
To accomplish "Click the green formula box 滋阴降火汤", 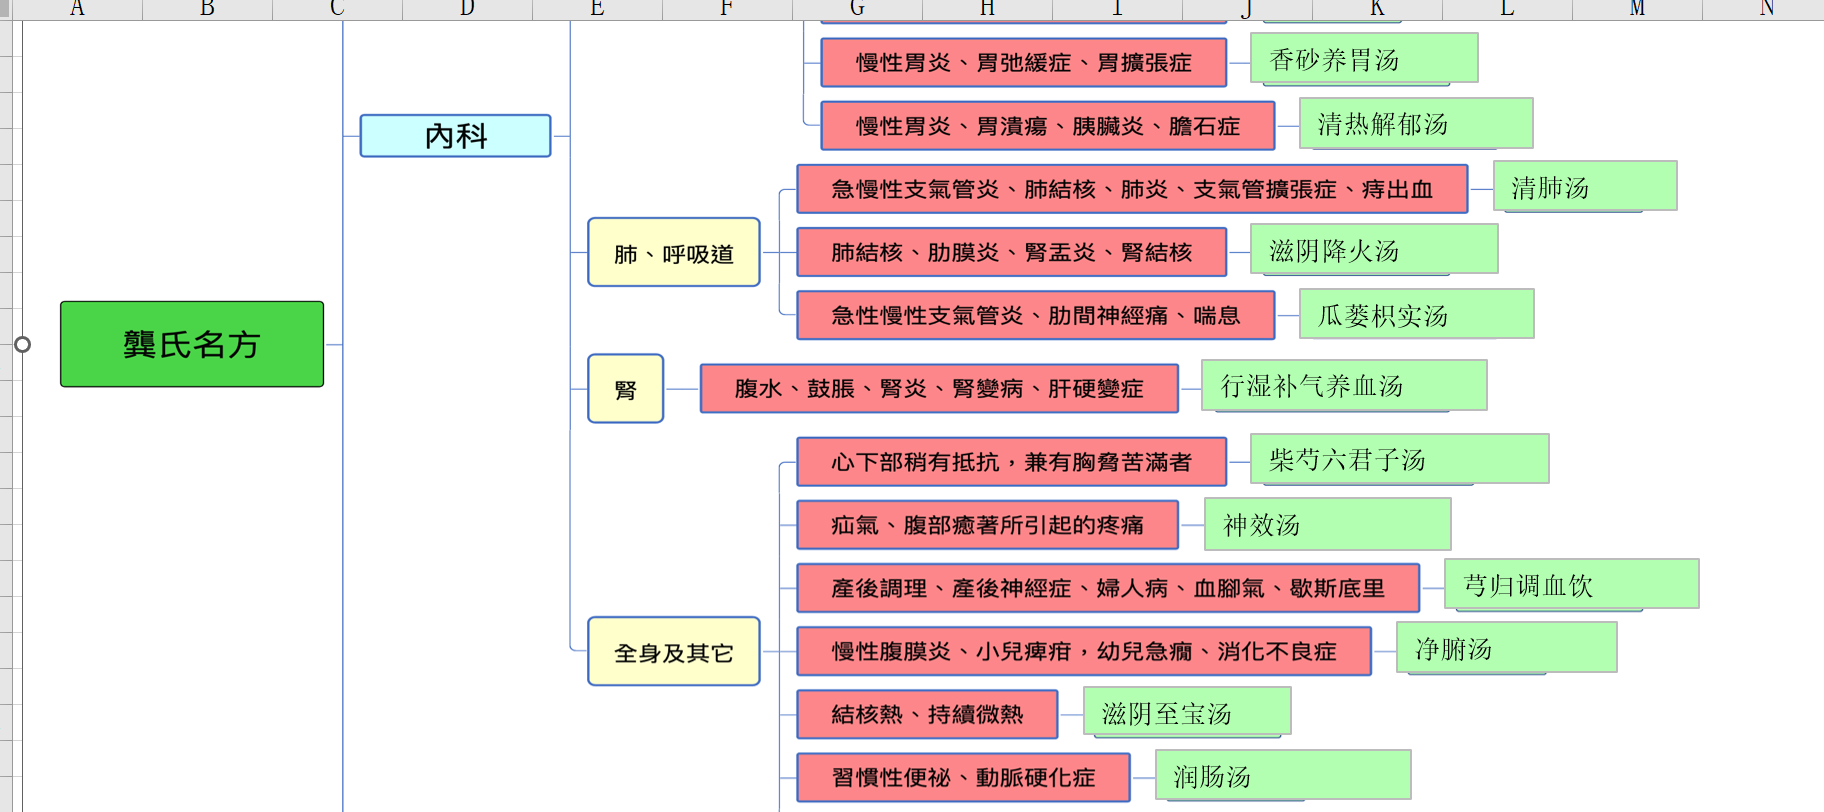I will [x=1374, y=249].
